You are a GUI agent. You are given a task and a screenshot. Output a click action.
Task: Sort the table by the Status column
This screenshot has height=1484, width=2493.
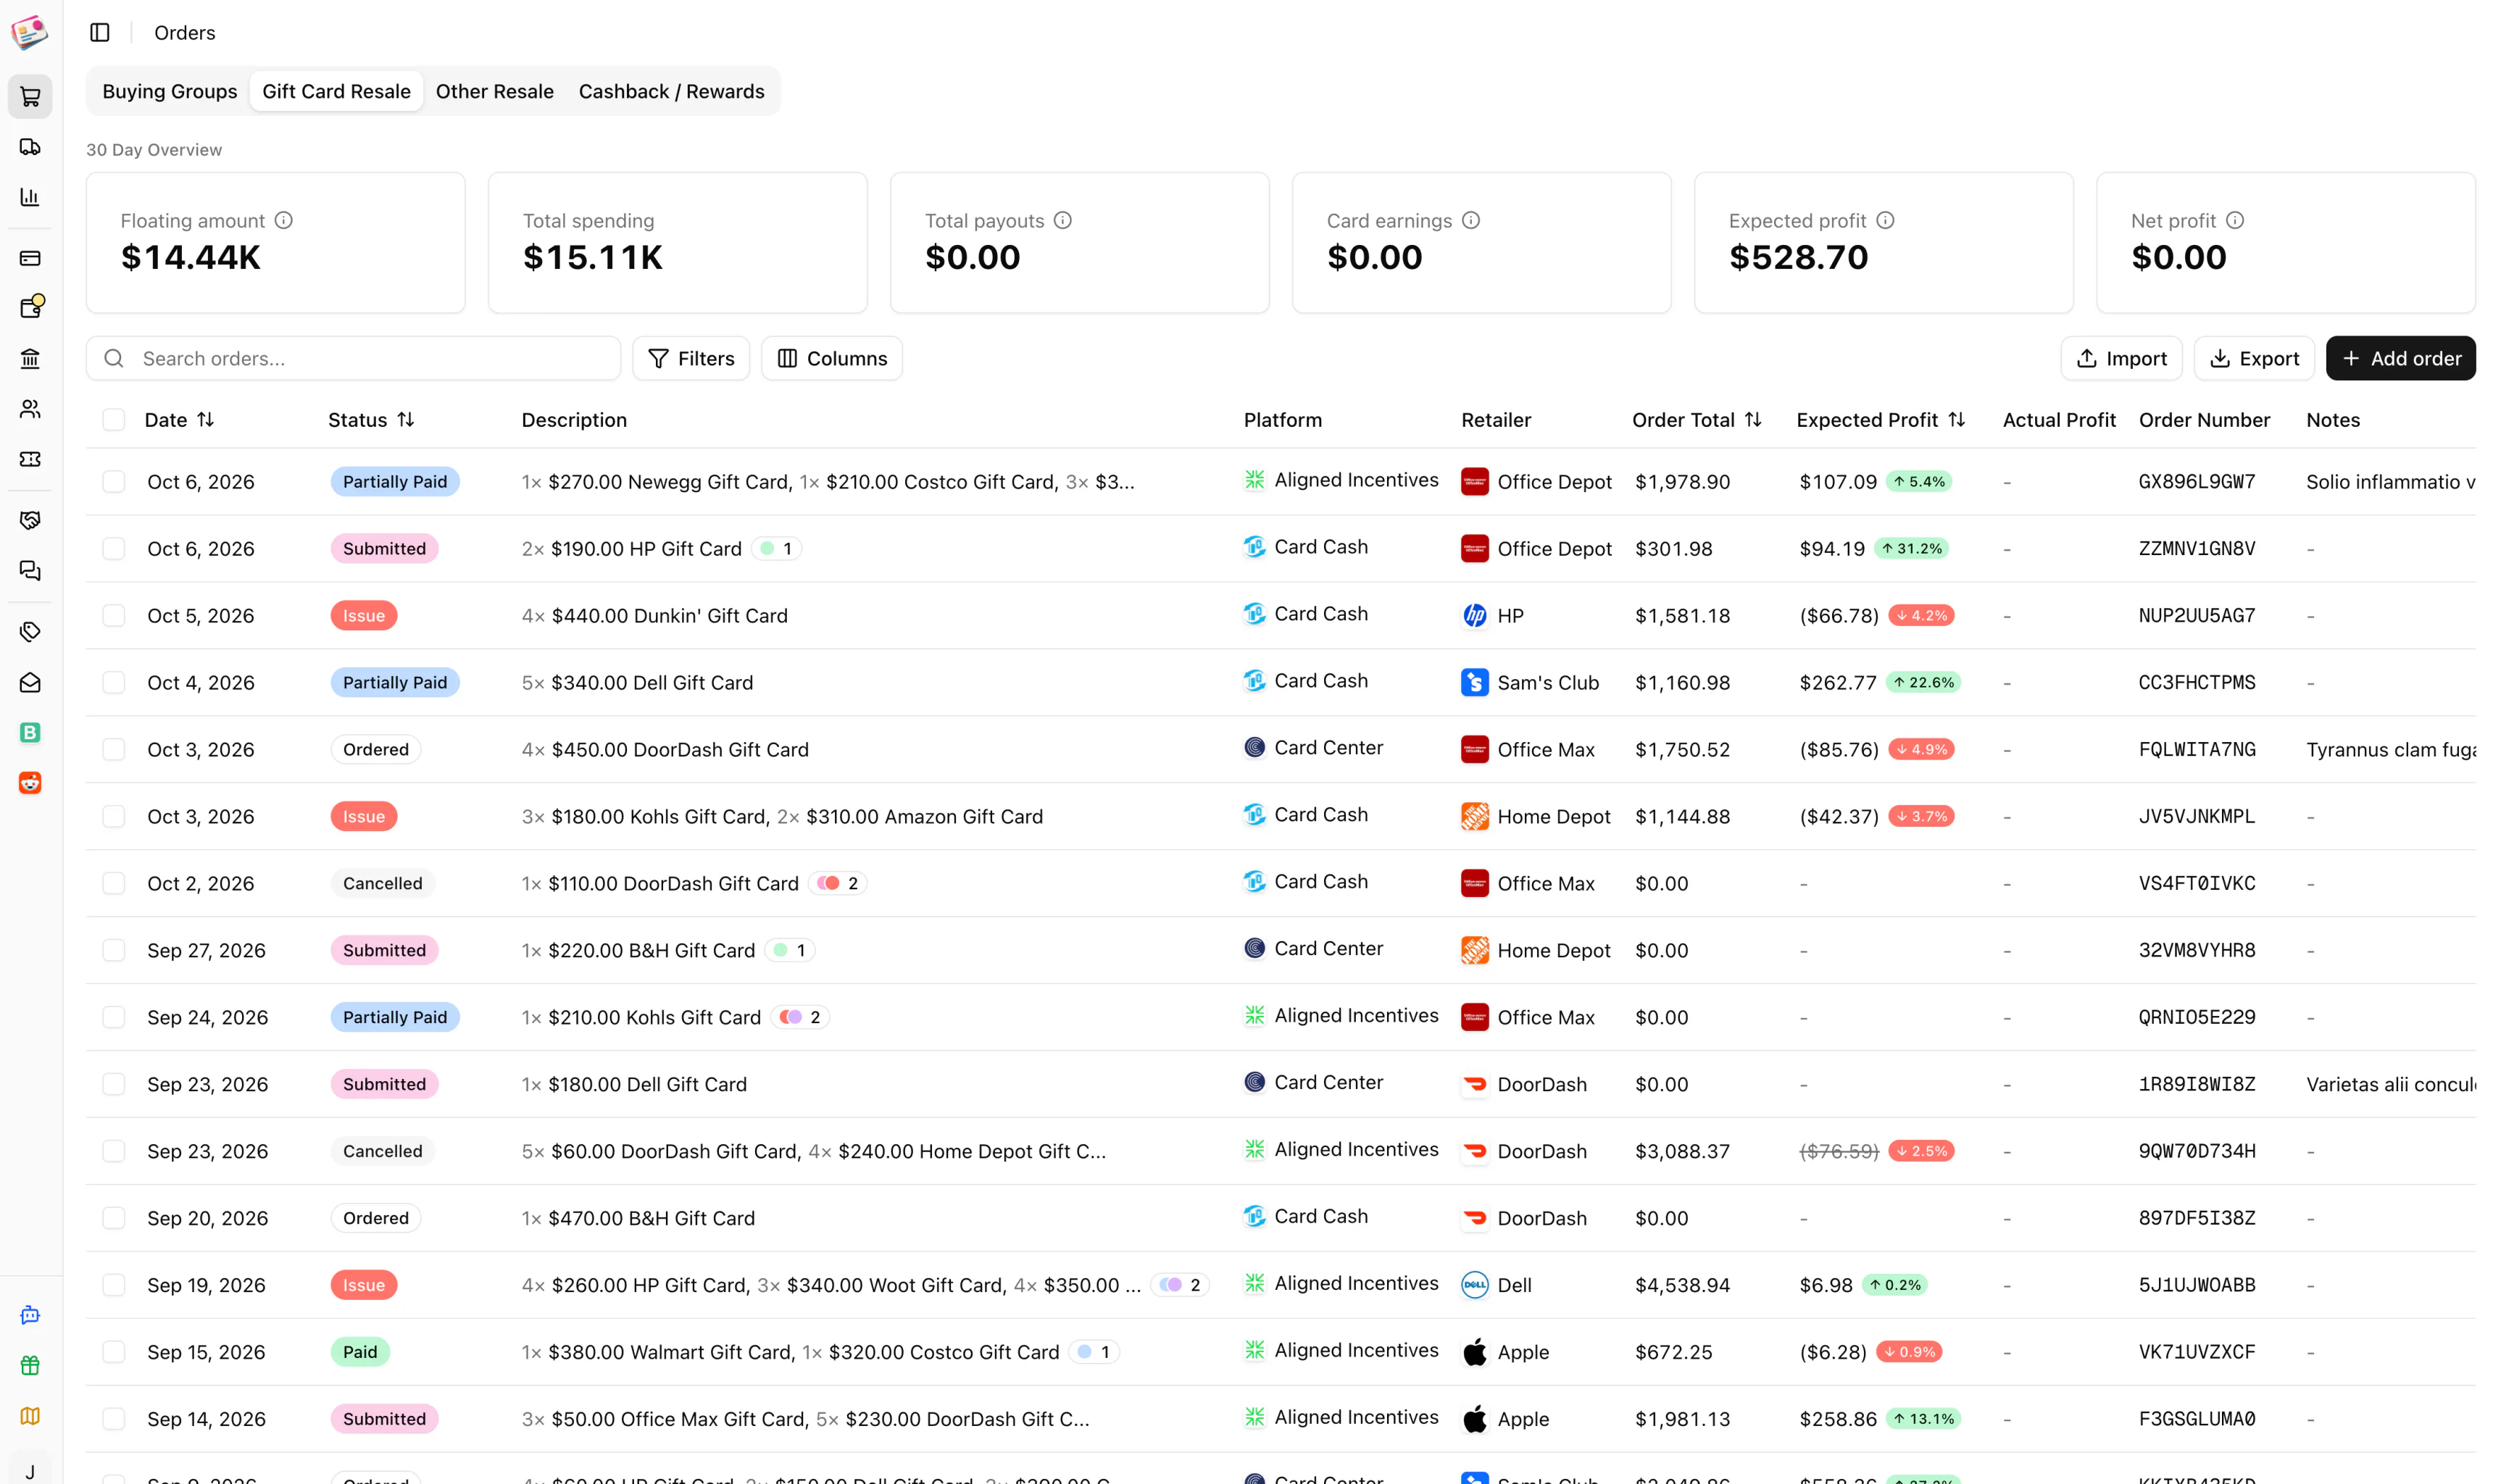click(371, 420)
